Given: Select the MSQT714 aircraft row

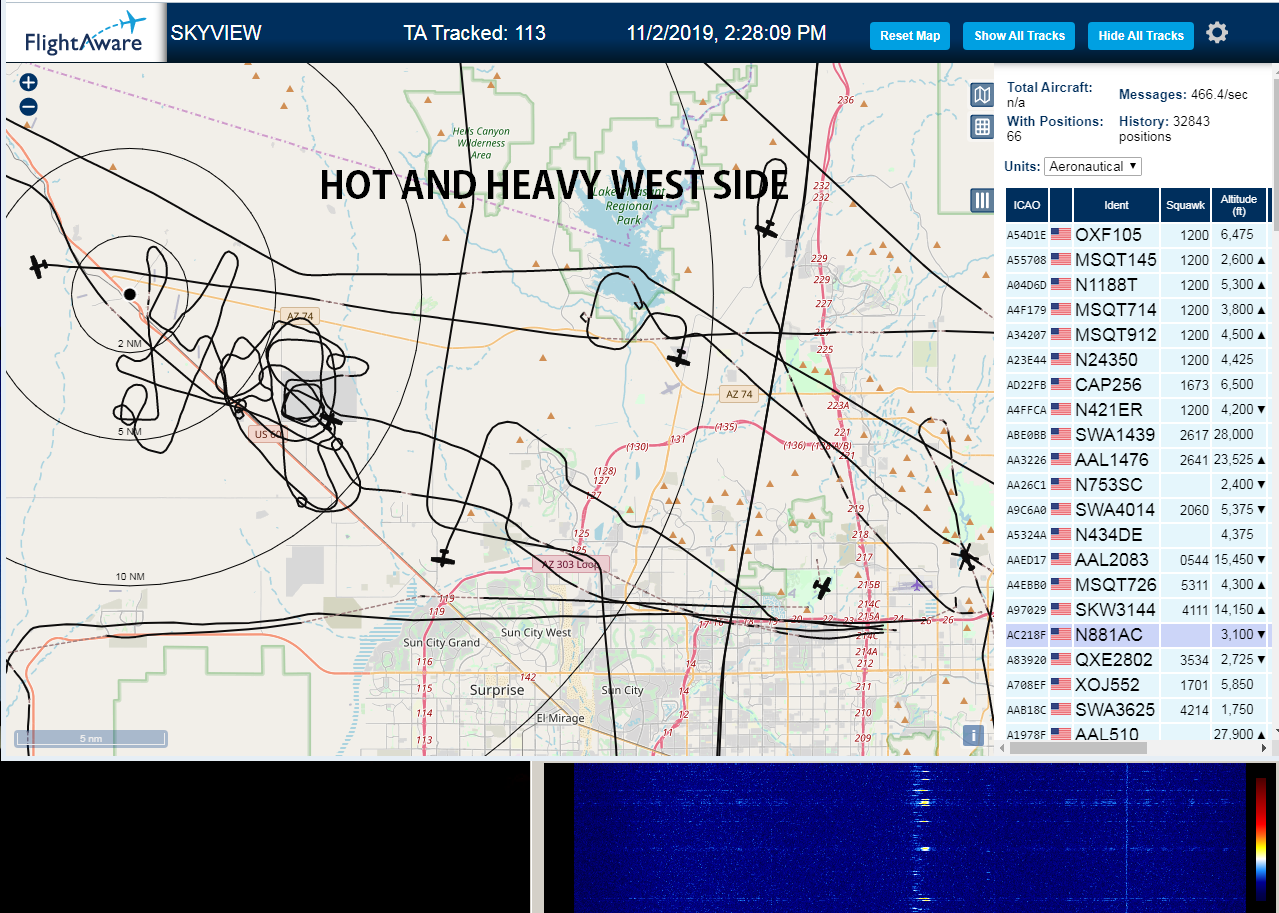Looking at the screenshot, I should 1137,310.
